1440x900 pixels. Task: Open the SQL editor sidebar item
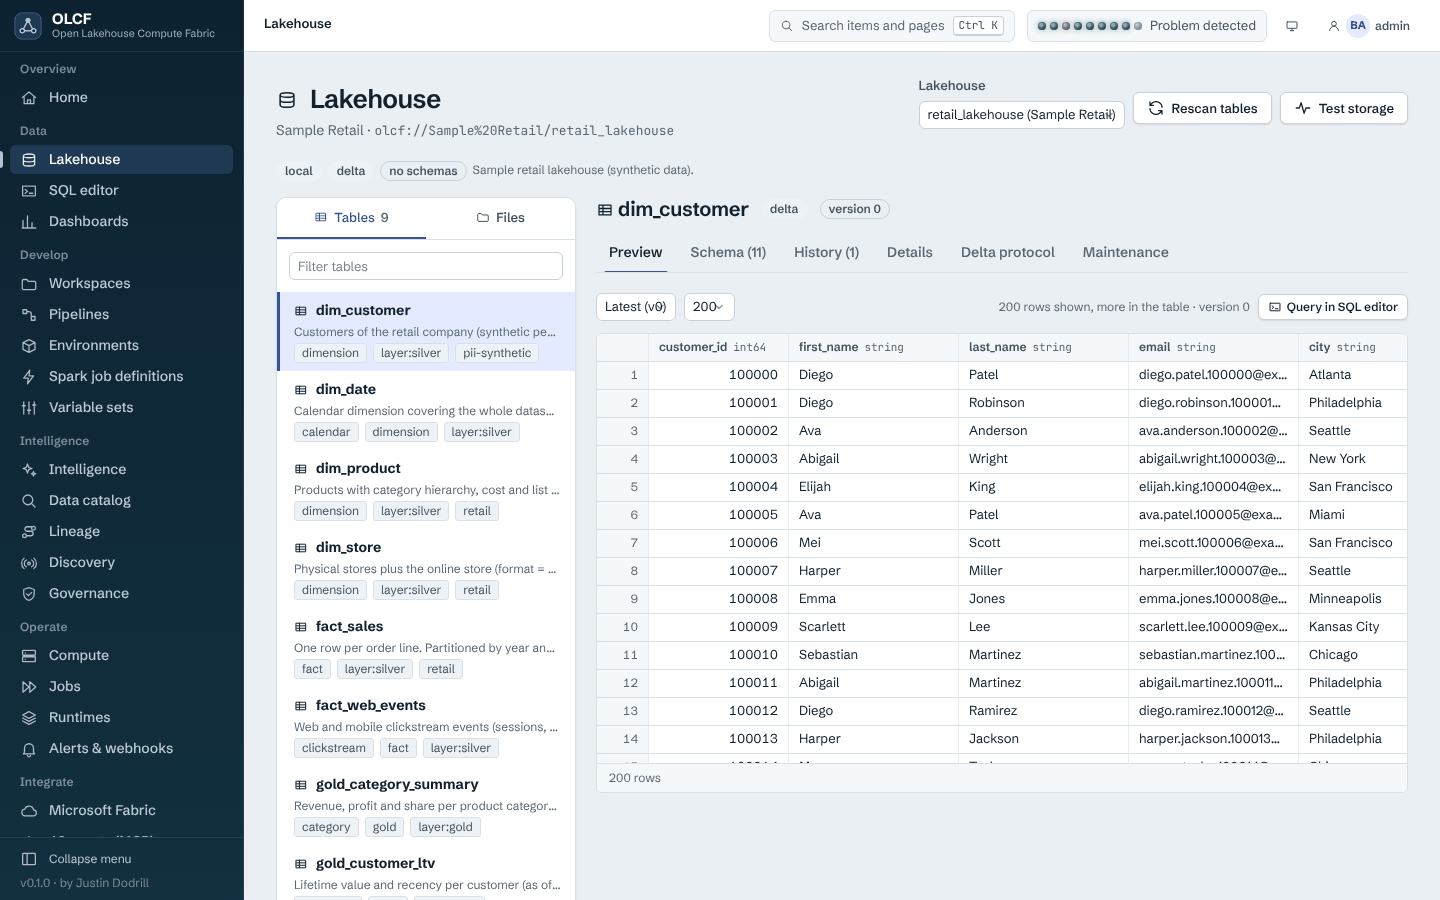click(121, 190)
